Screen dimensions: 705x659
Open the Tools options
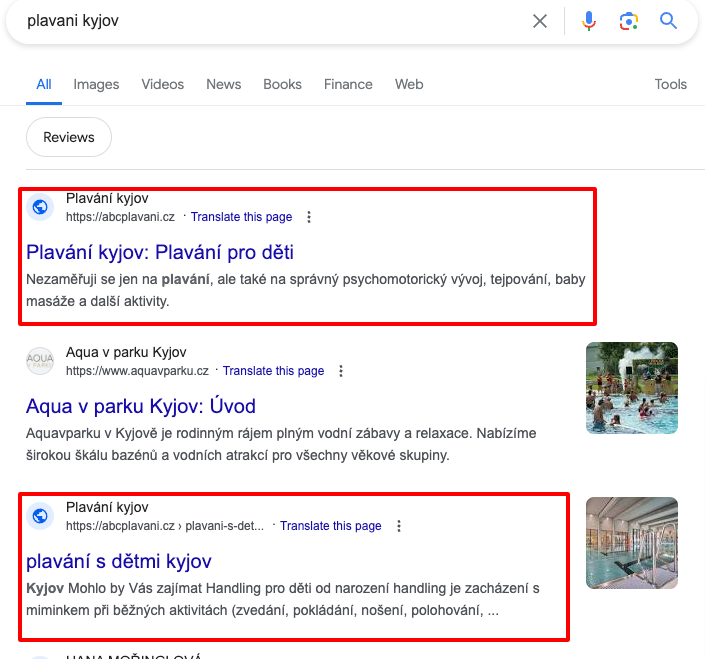pyautogui.click(x=670, y=85)
